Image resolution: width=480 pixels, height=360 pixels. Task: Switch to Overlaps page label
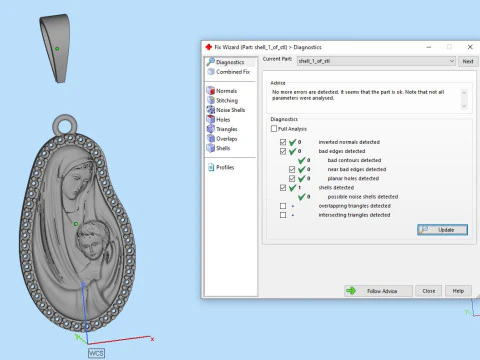pyautogui.click(x=227, y=139)
